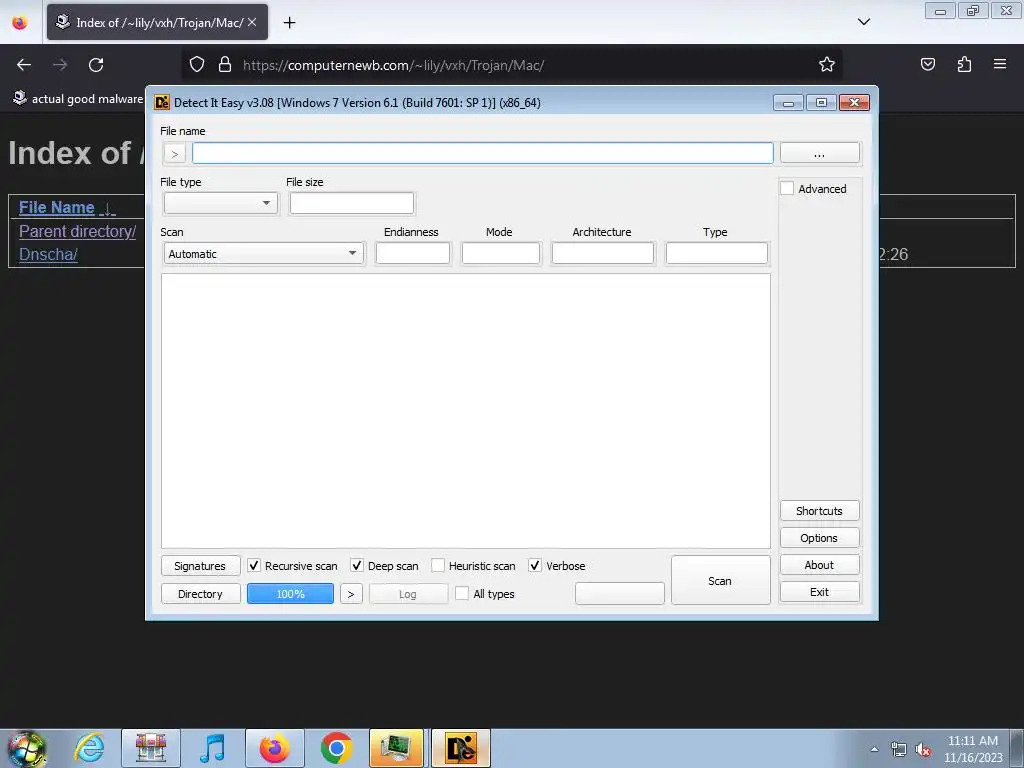Click the Endianness field
Image resolution: width=1024 pixels, height=768 pixels.
[413, 253]
